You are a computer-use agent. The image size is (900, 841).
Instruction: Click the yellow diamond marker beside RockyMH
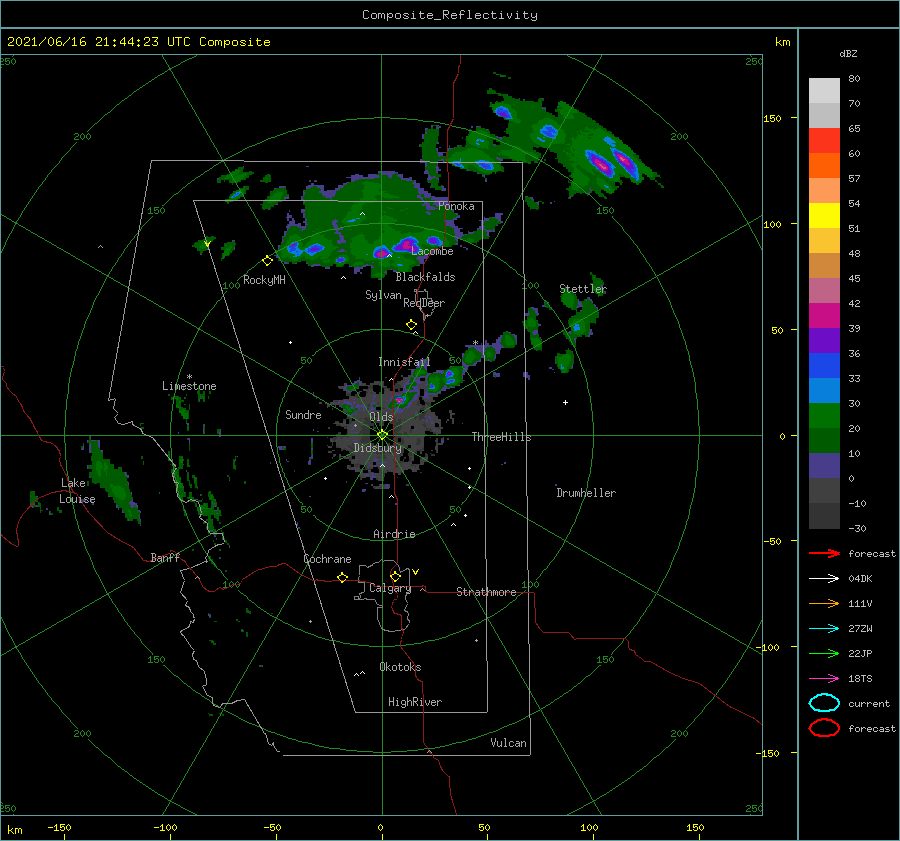(x=267, y=261)
